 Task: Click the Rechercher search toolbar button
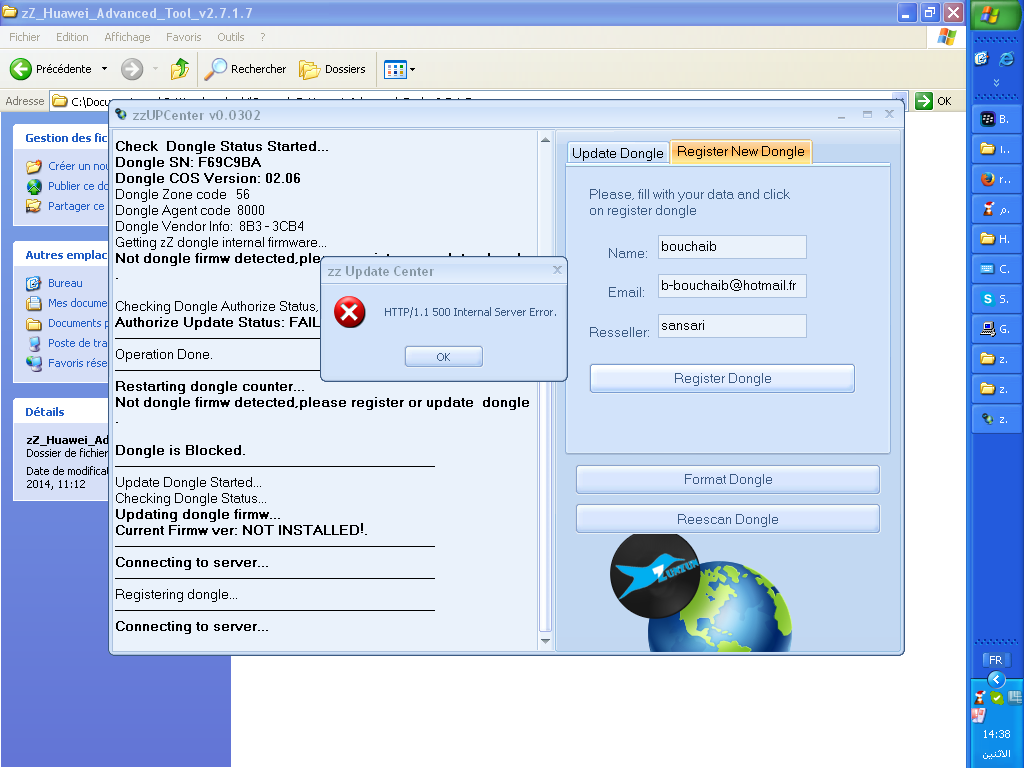tap(246, 69)
